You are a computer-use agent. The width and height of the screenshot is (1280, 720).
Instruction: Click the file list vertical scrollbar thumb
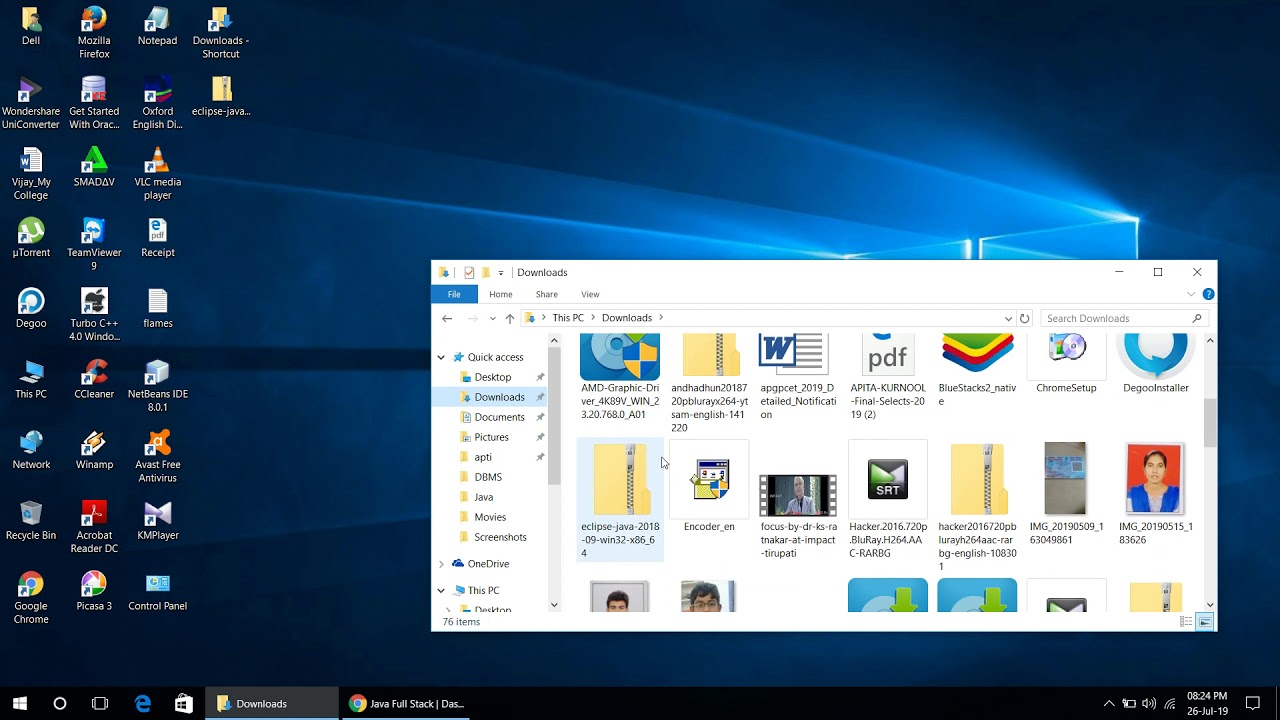pyautogui.click(x=1210, y=423)
